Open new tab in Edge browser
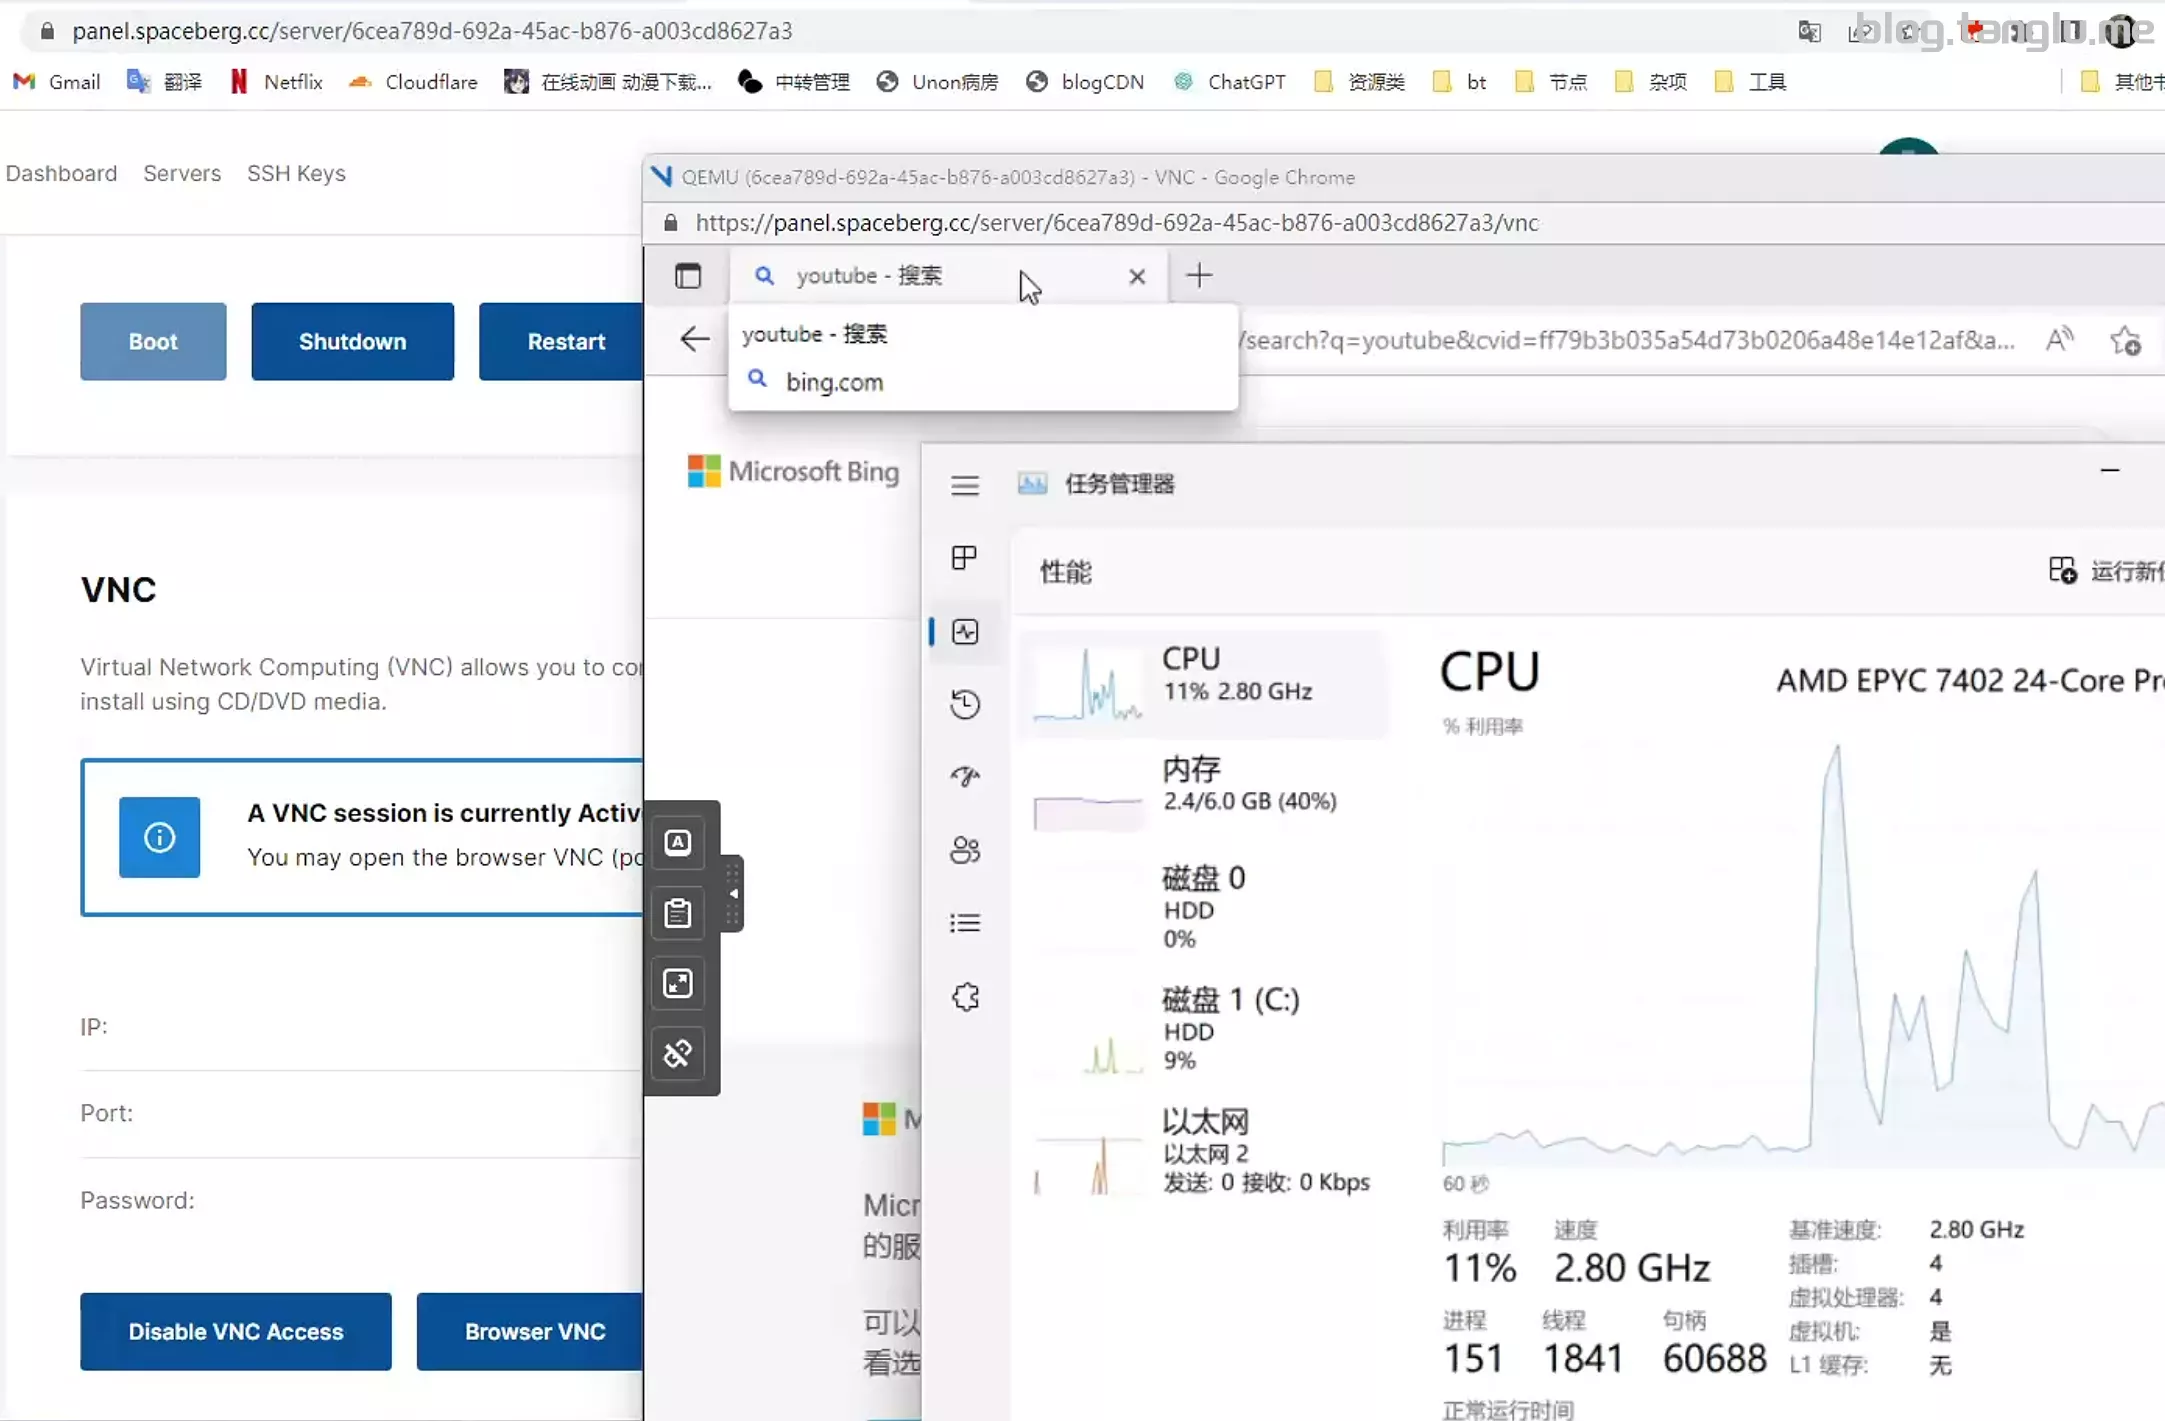 click(x=1199, y=275)
